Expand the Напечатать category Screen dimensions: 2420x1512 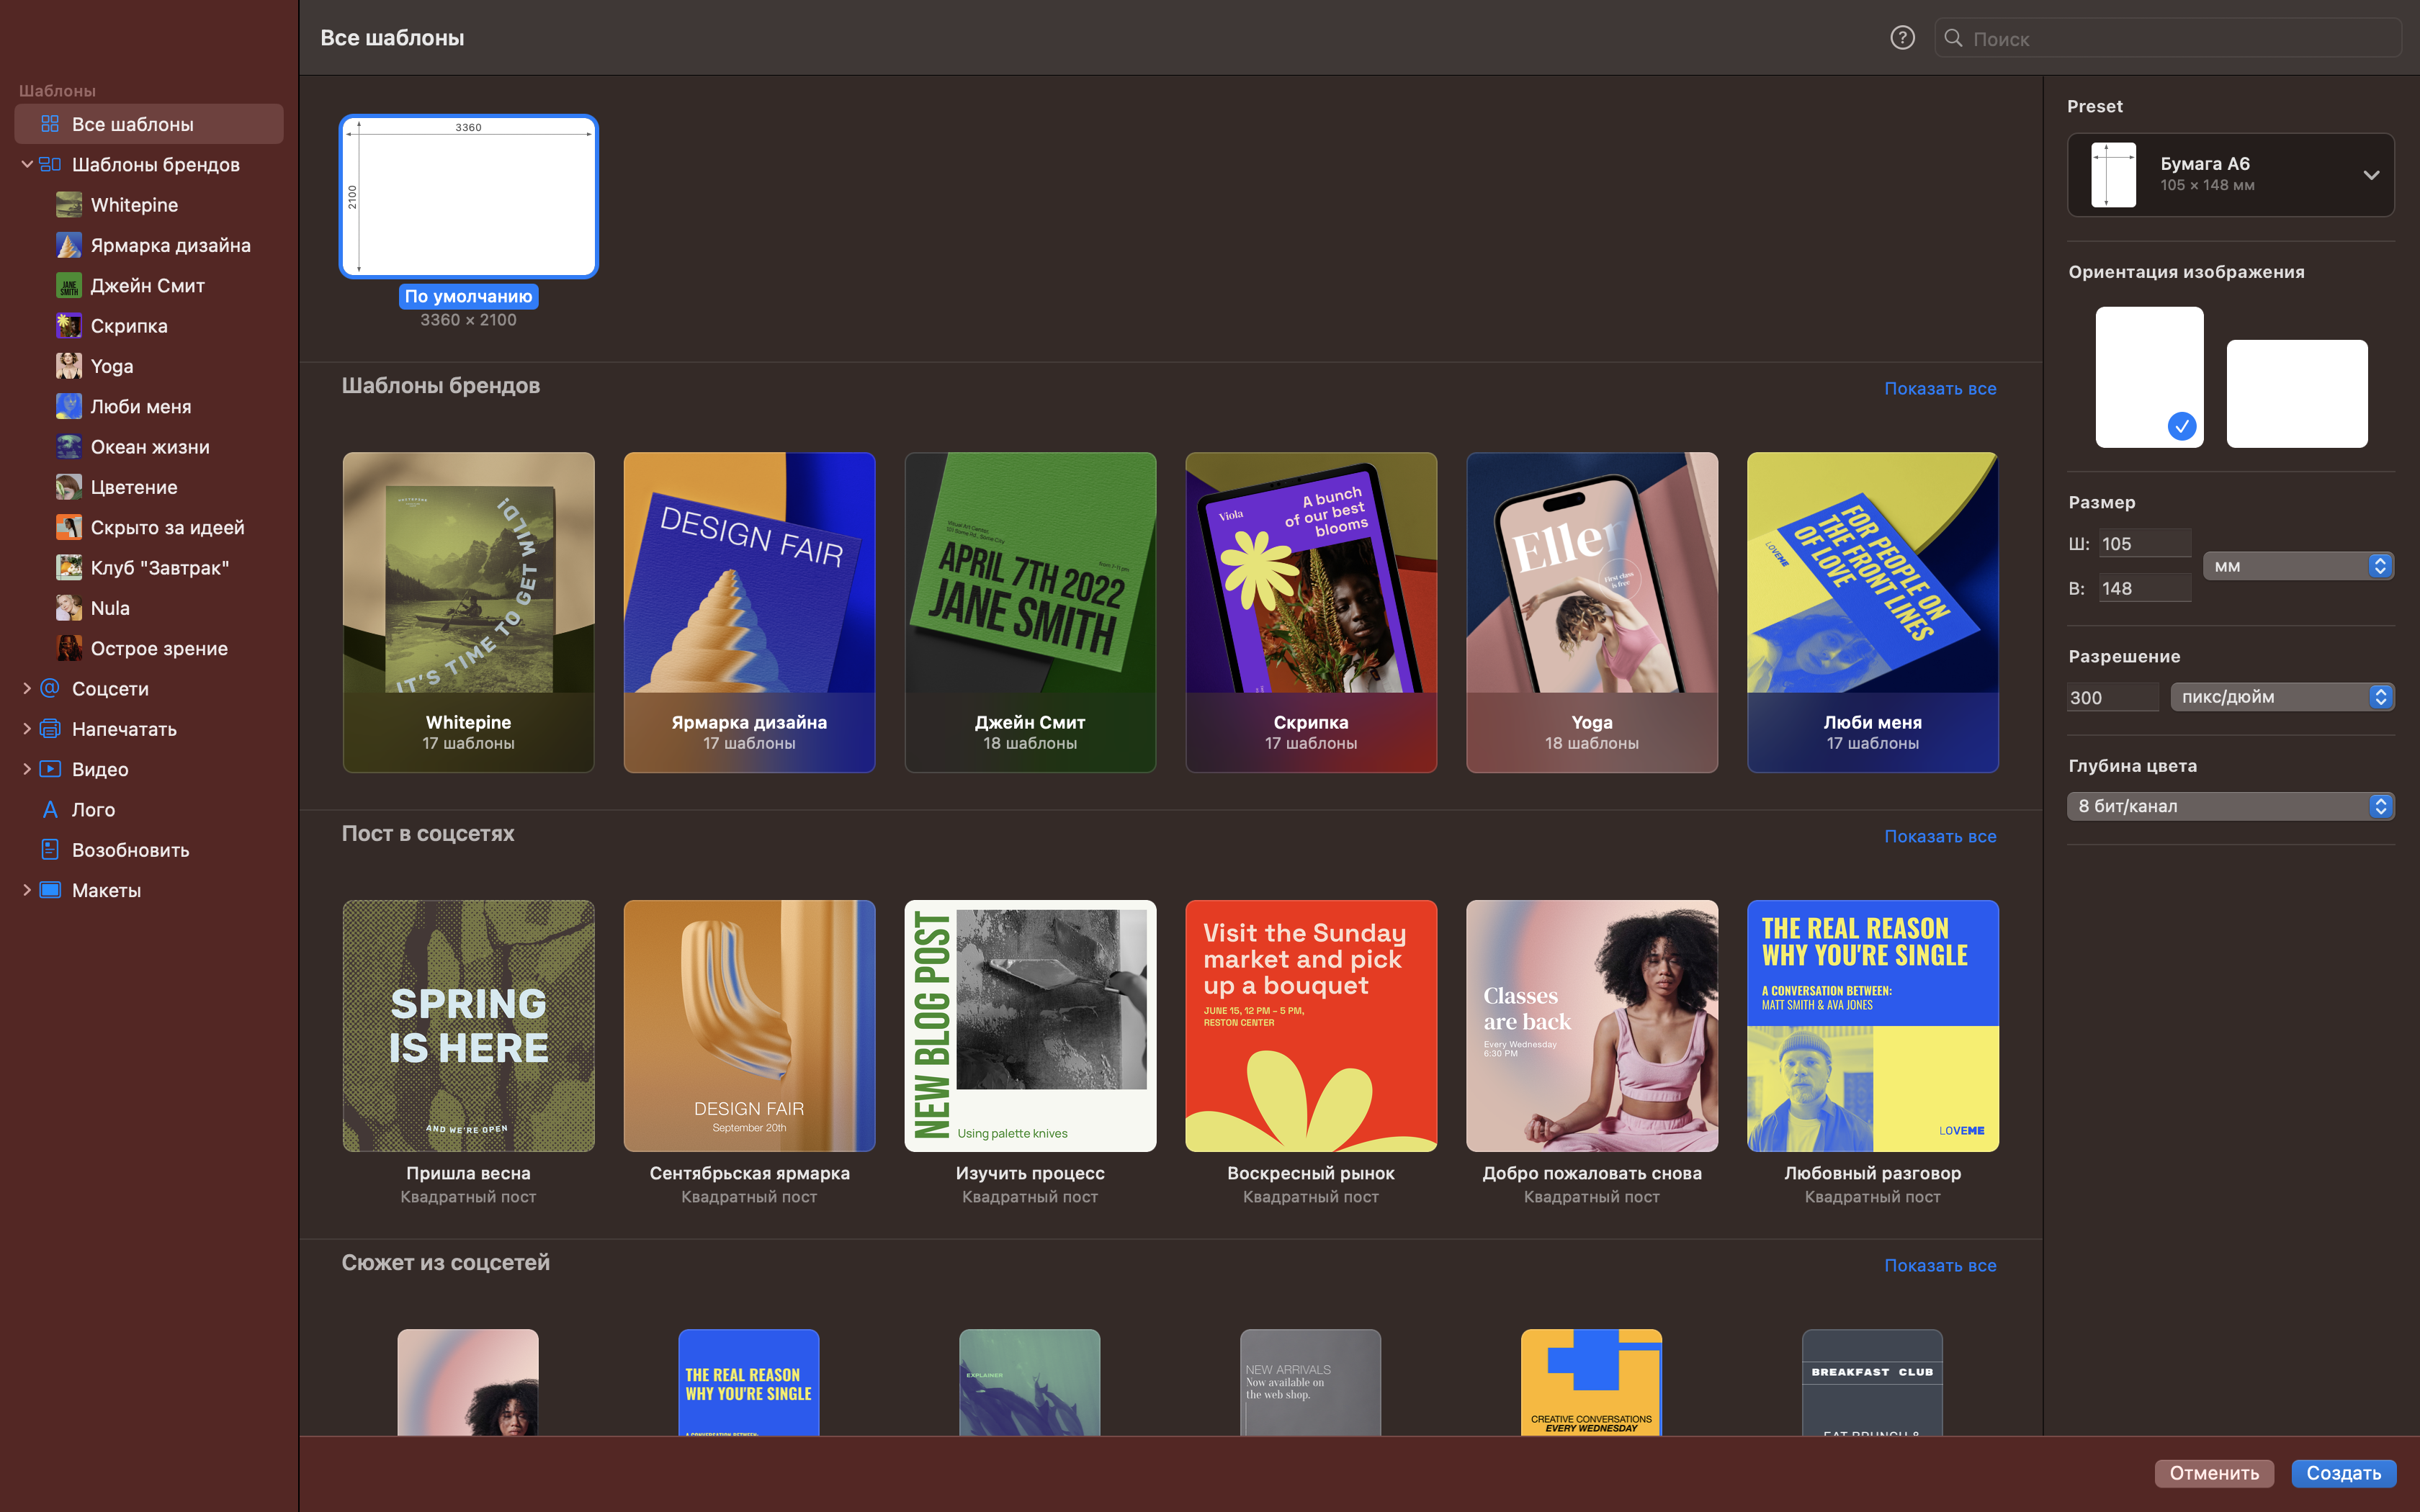(x=27, y=729)
